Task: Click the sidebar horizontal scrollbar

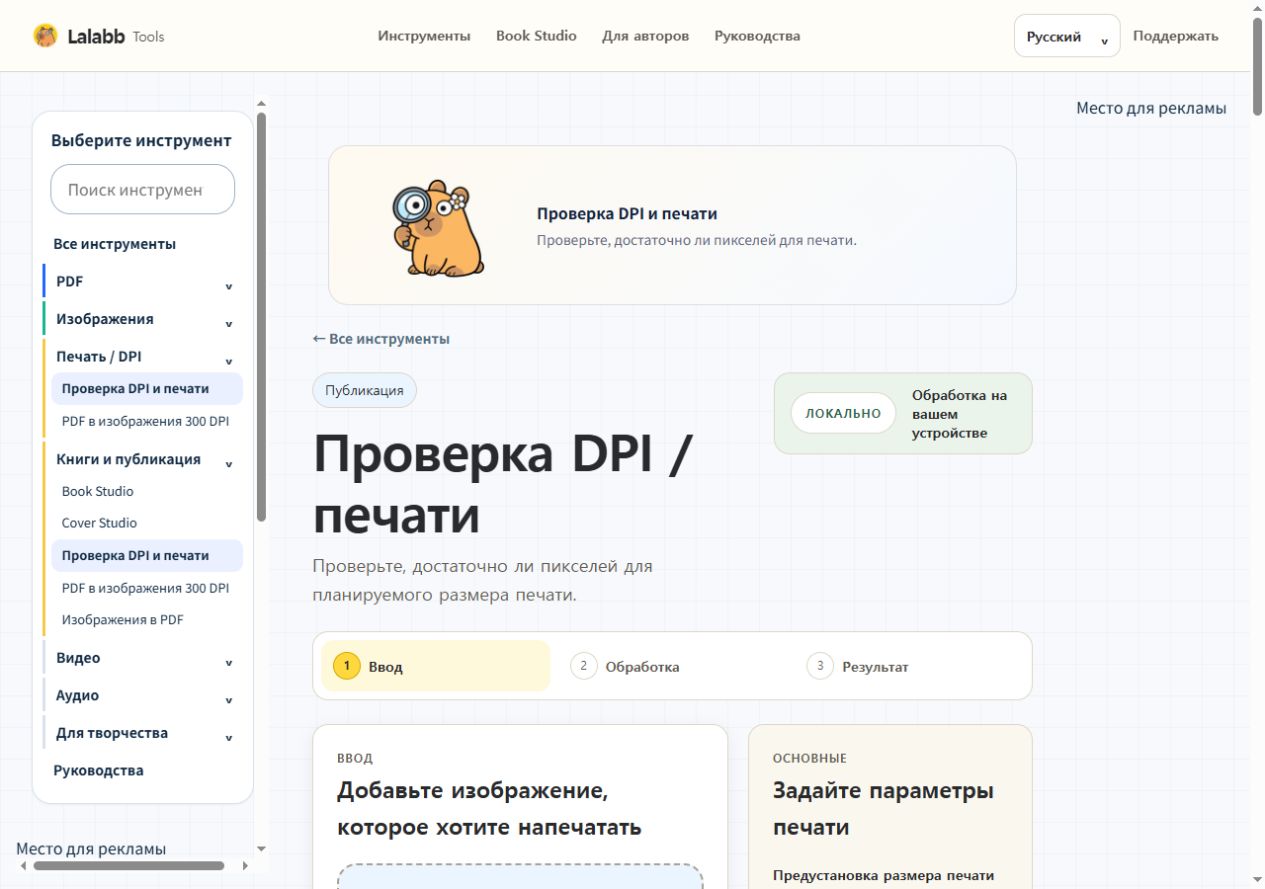Action: click(129, 866)
